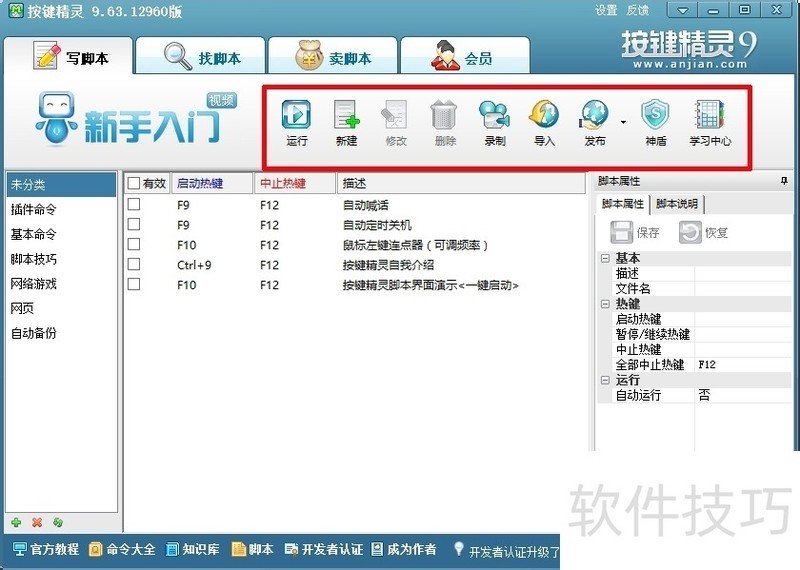Click the 恢复 restore button in properties
Screen dimensions: 800x570
coord(703,232)
